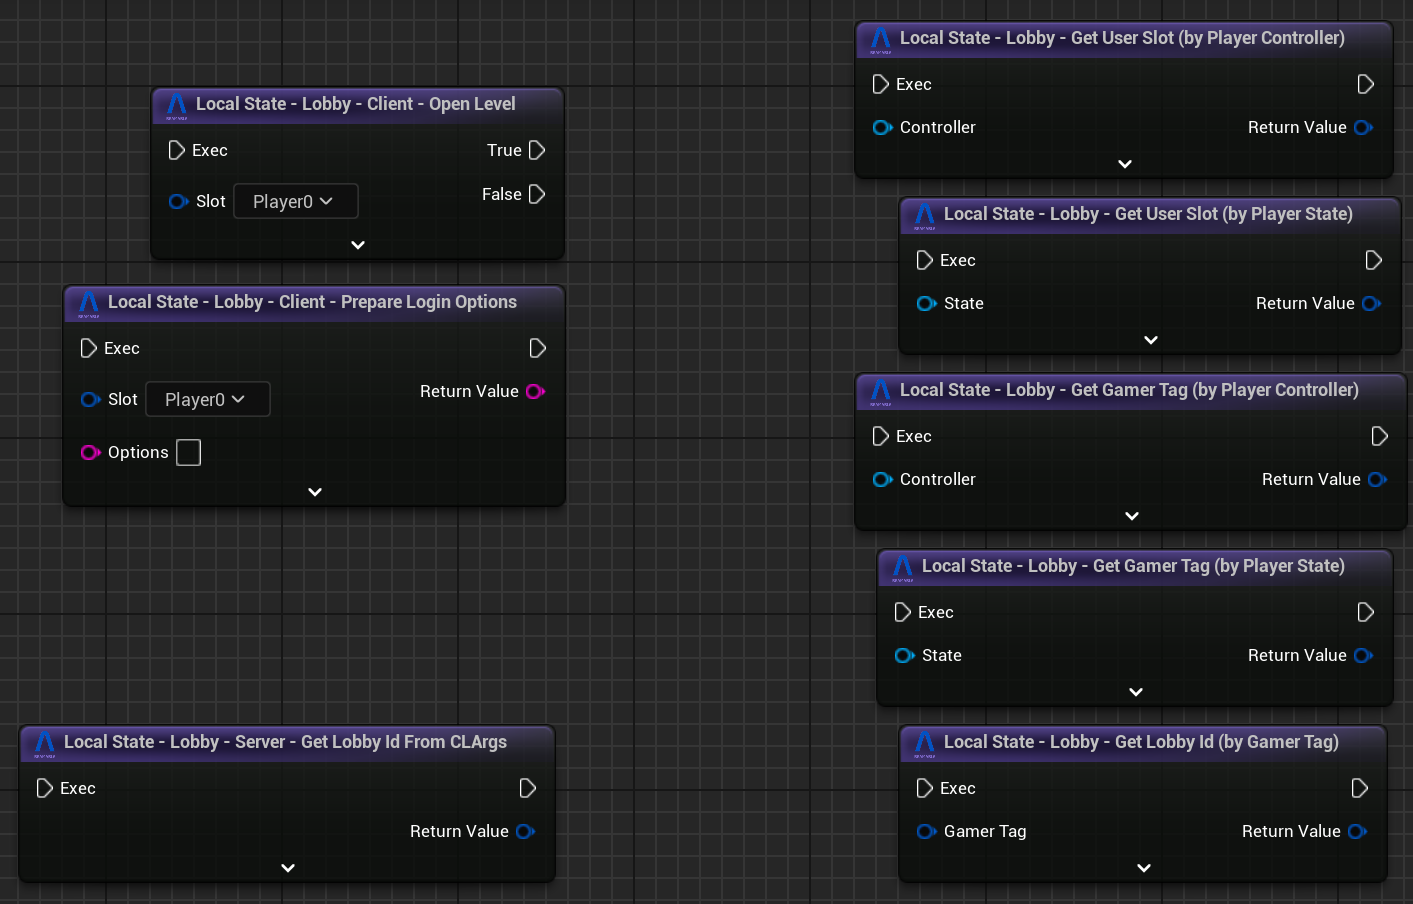The image size is (1413, 904).
Task: Click exec output pin on Get Lobby Id (by Gamer Tag)
Action: [x=1360, y=788]
